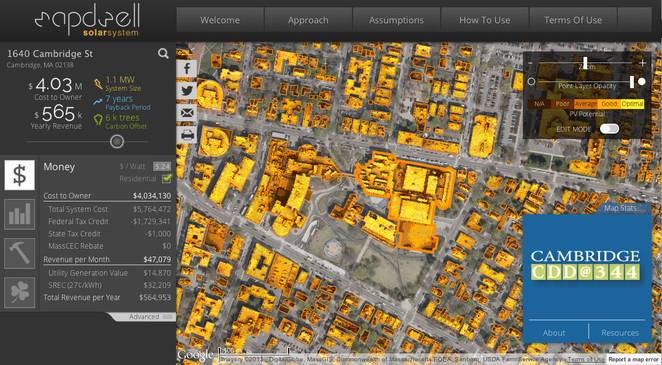Print the report using printer icon
The image size is (662, 365).
tap(187, 135)
